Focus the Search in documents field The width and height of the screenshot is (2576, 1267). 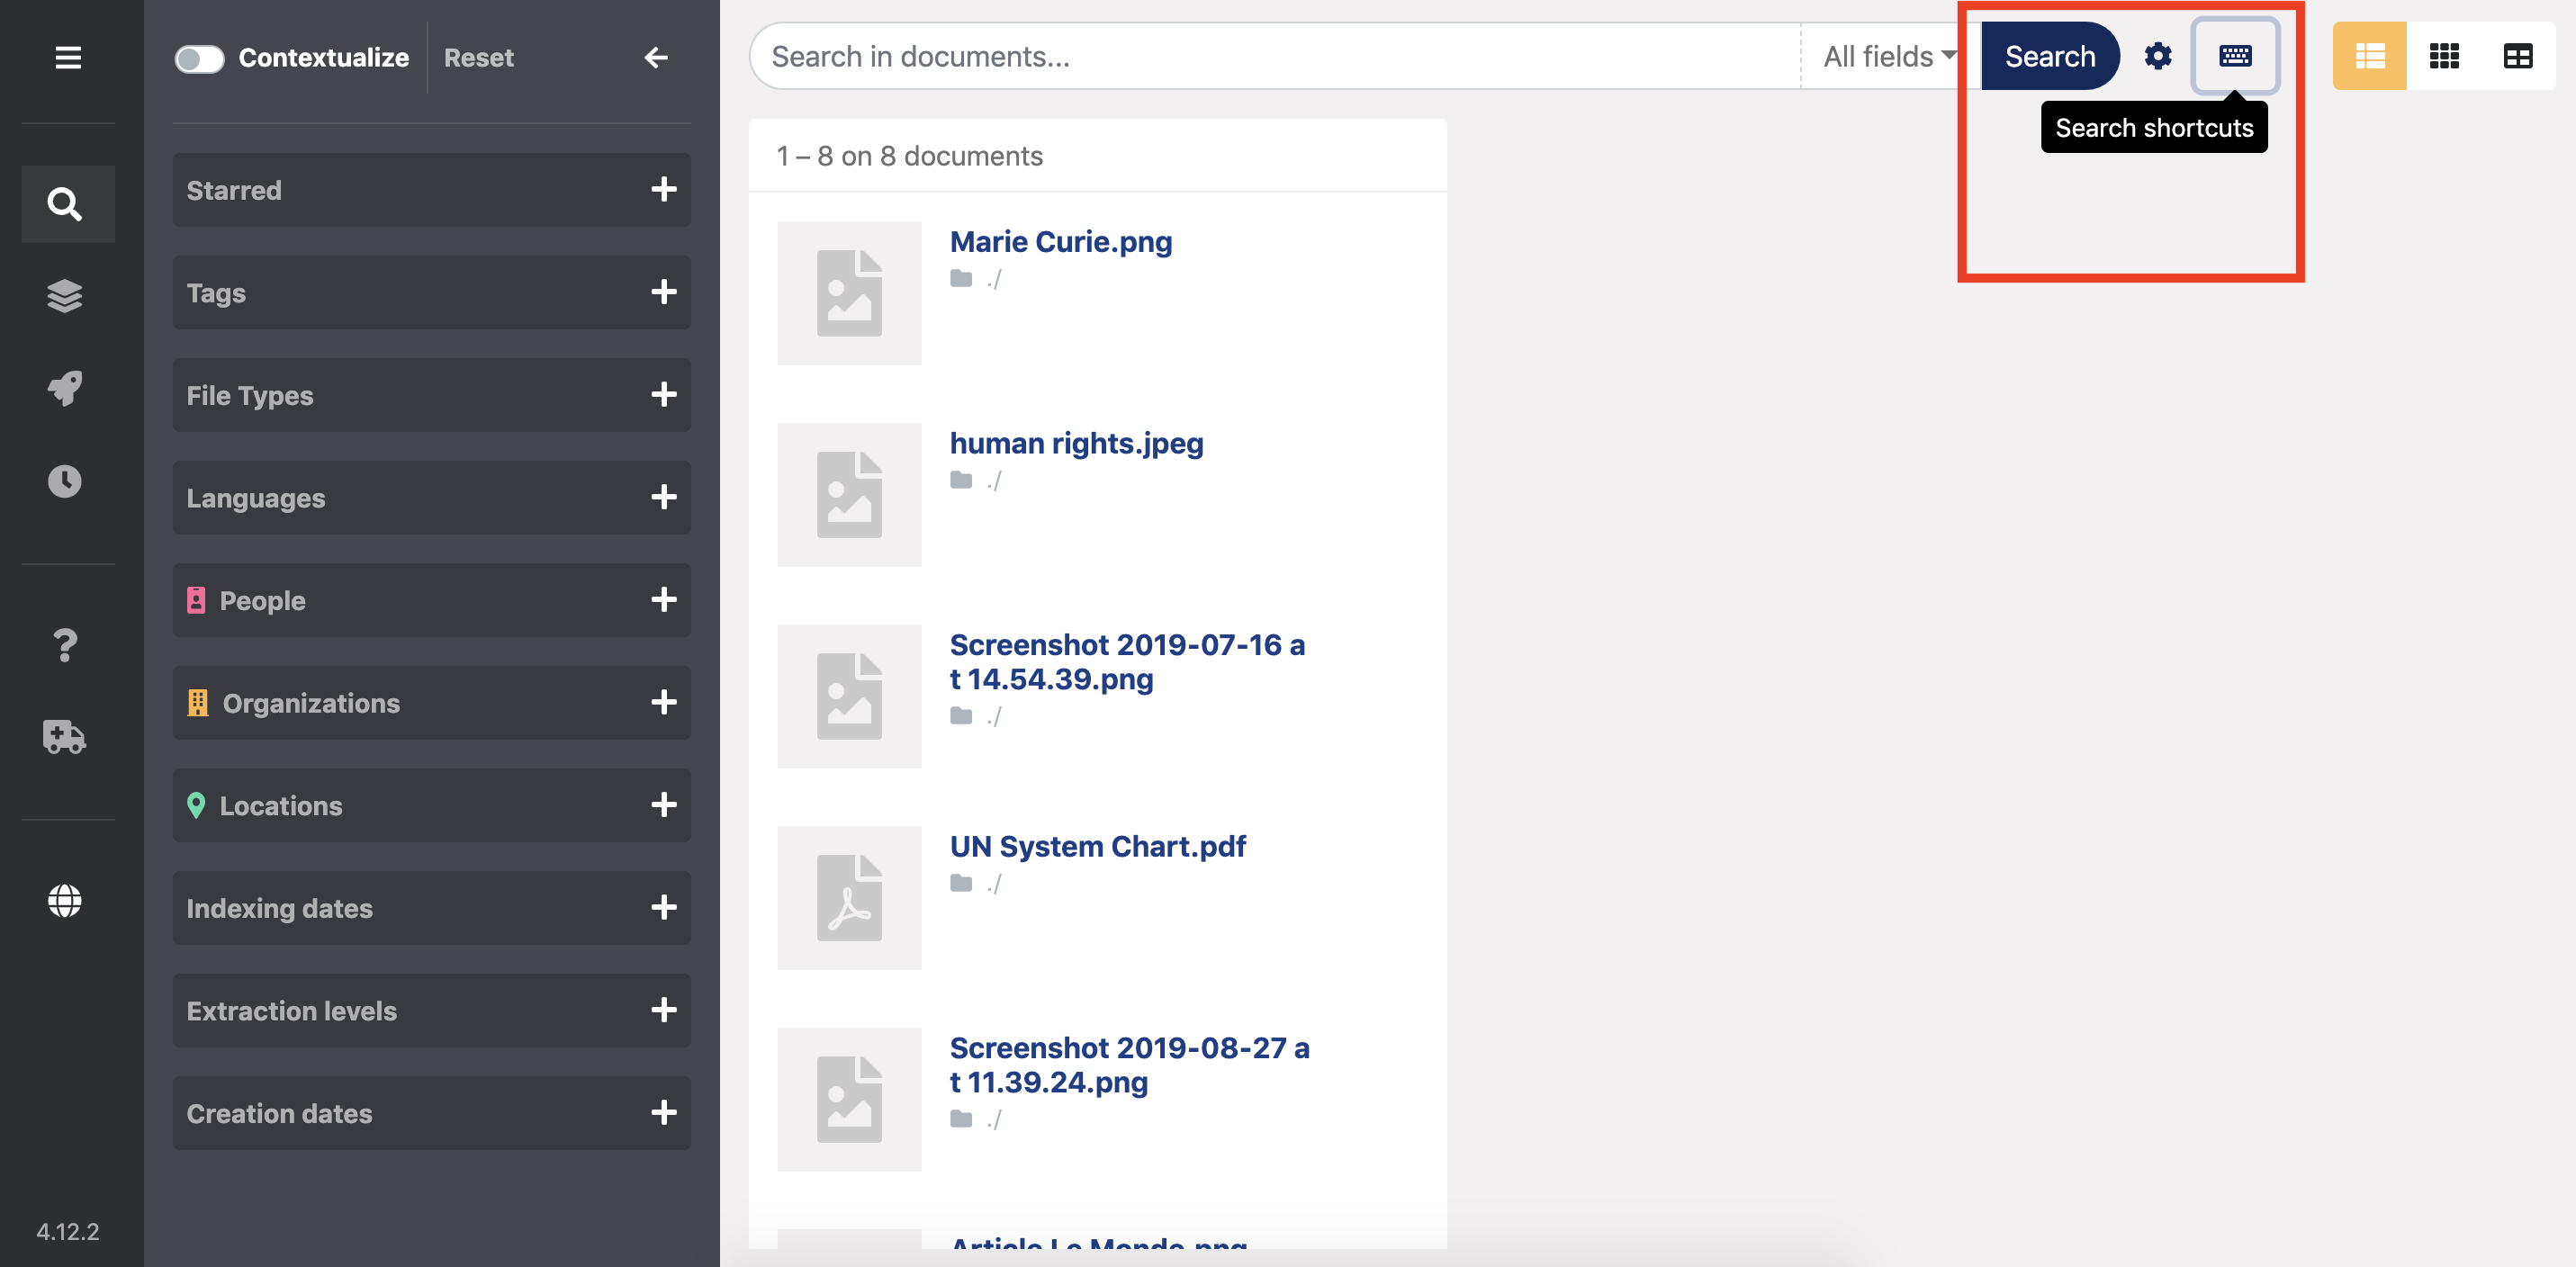(1275, 56)
